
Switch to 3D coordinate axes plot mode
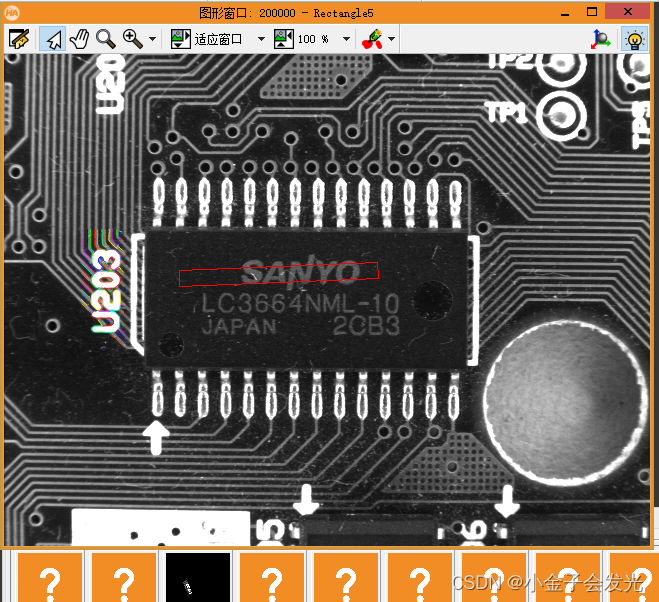pyautogui.click(x=601, y=39)
